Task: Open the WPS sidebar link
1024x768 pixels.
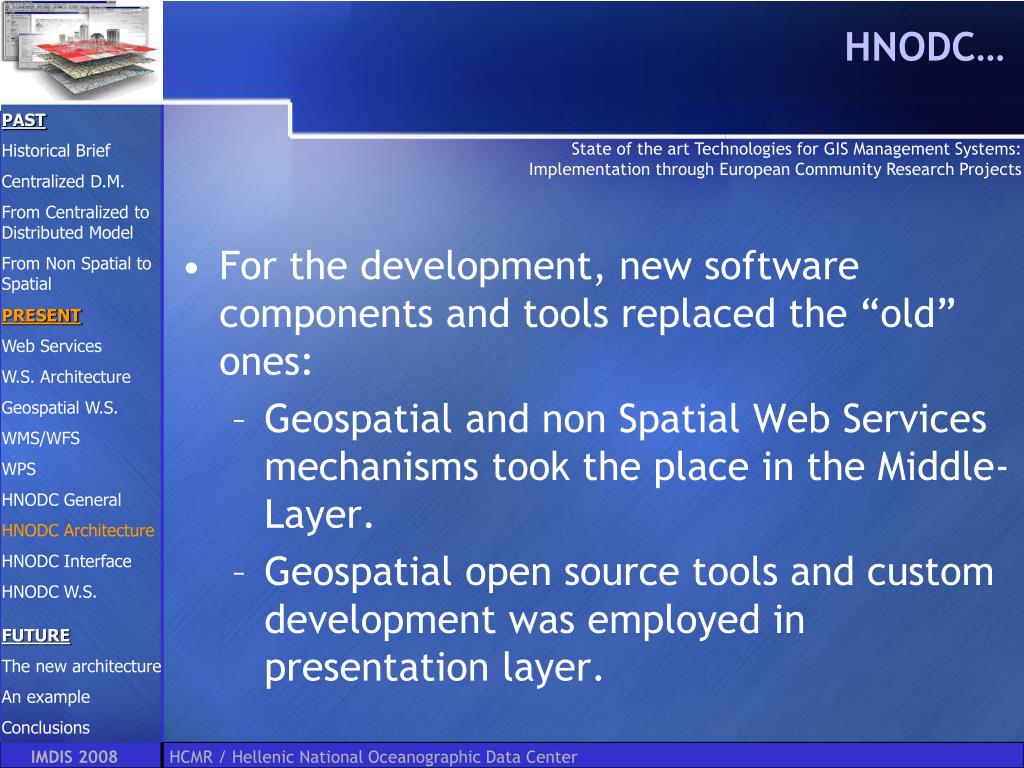Action: pos(19,469)
